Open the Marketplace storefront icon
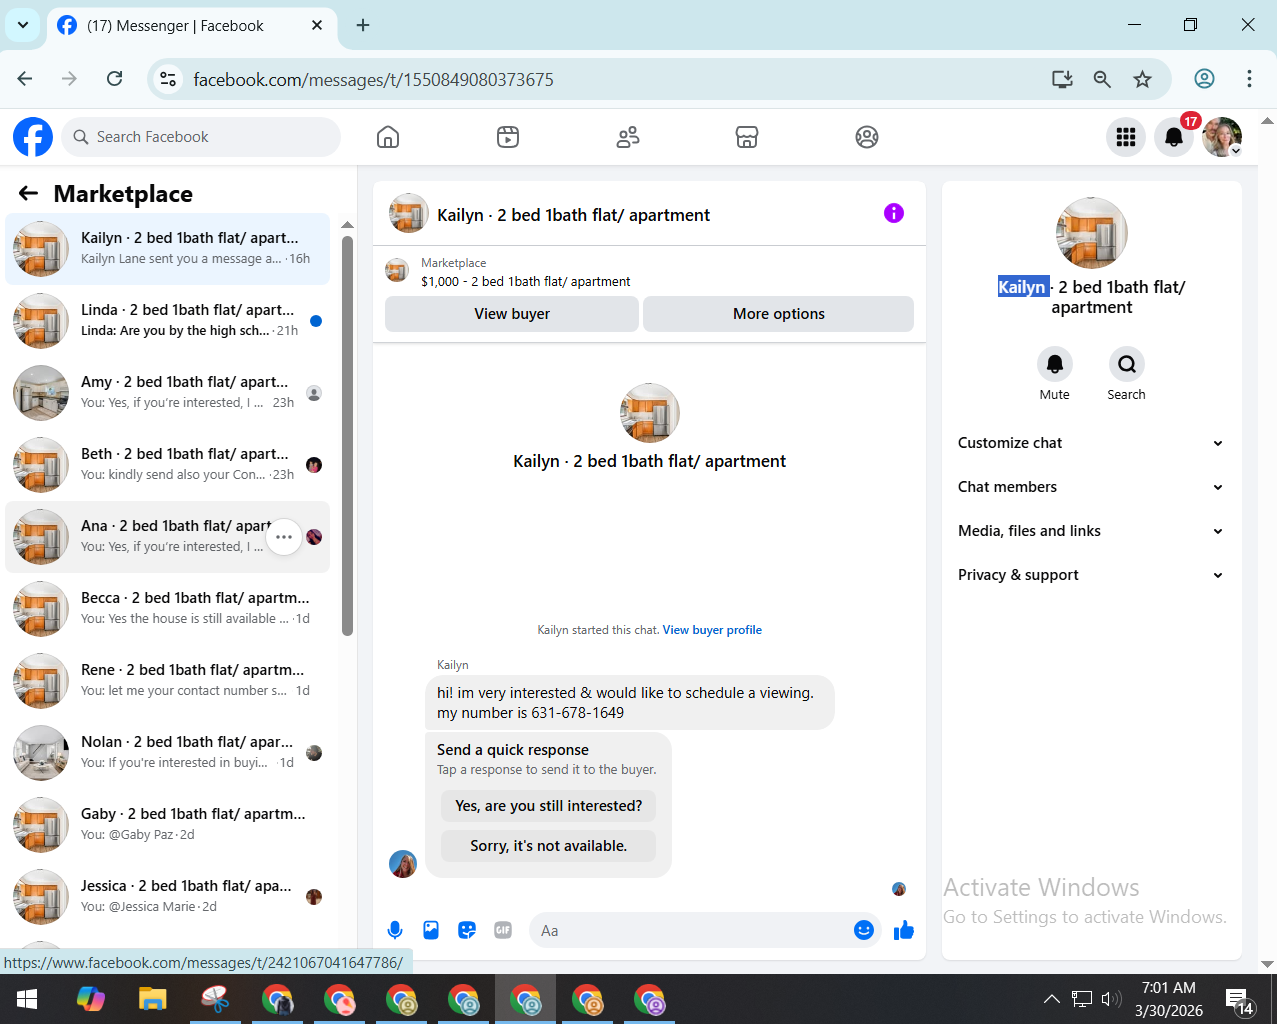This screenshot has height=1024, width=1277. pos(747,137)
